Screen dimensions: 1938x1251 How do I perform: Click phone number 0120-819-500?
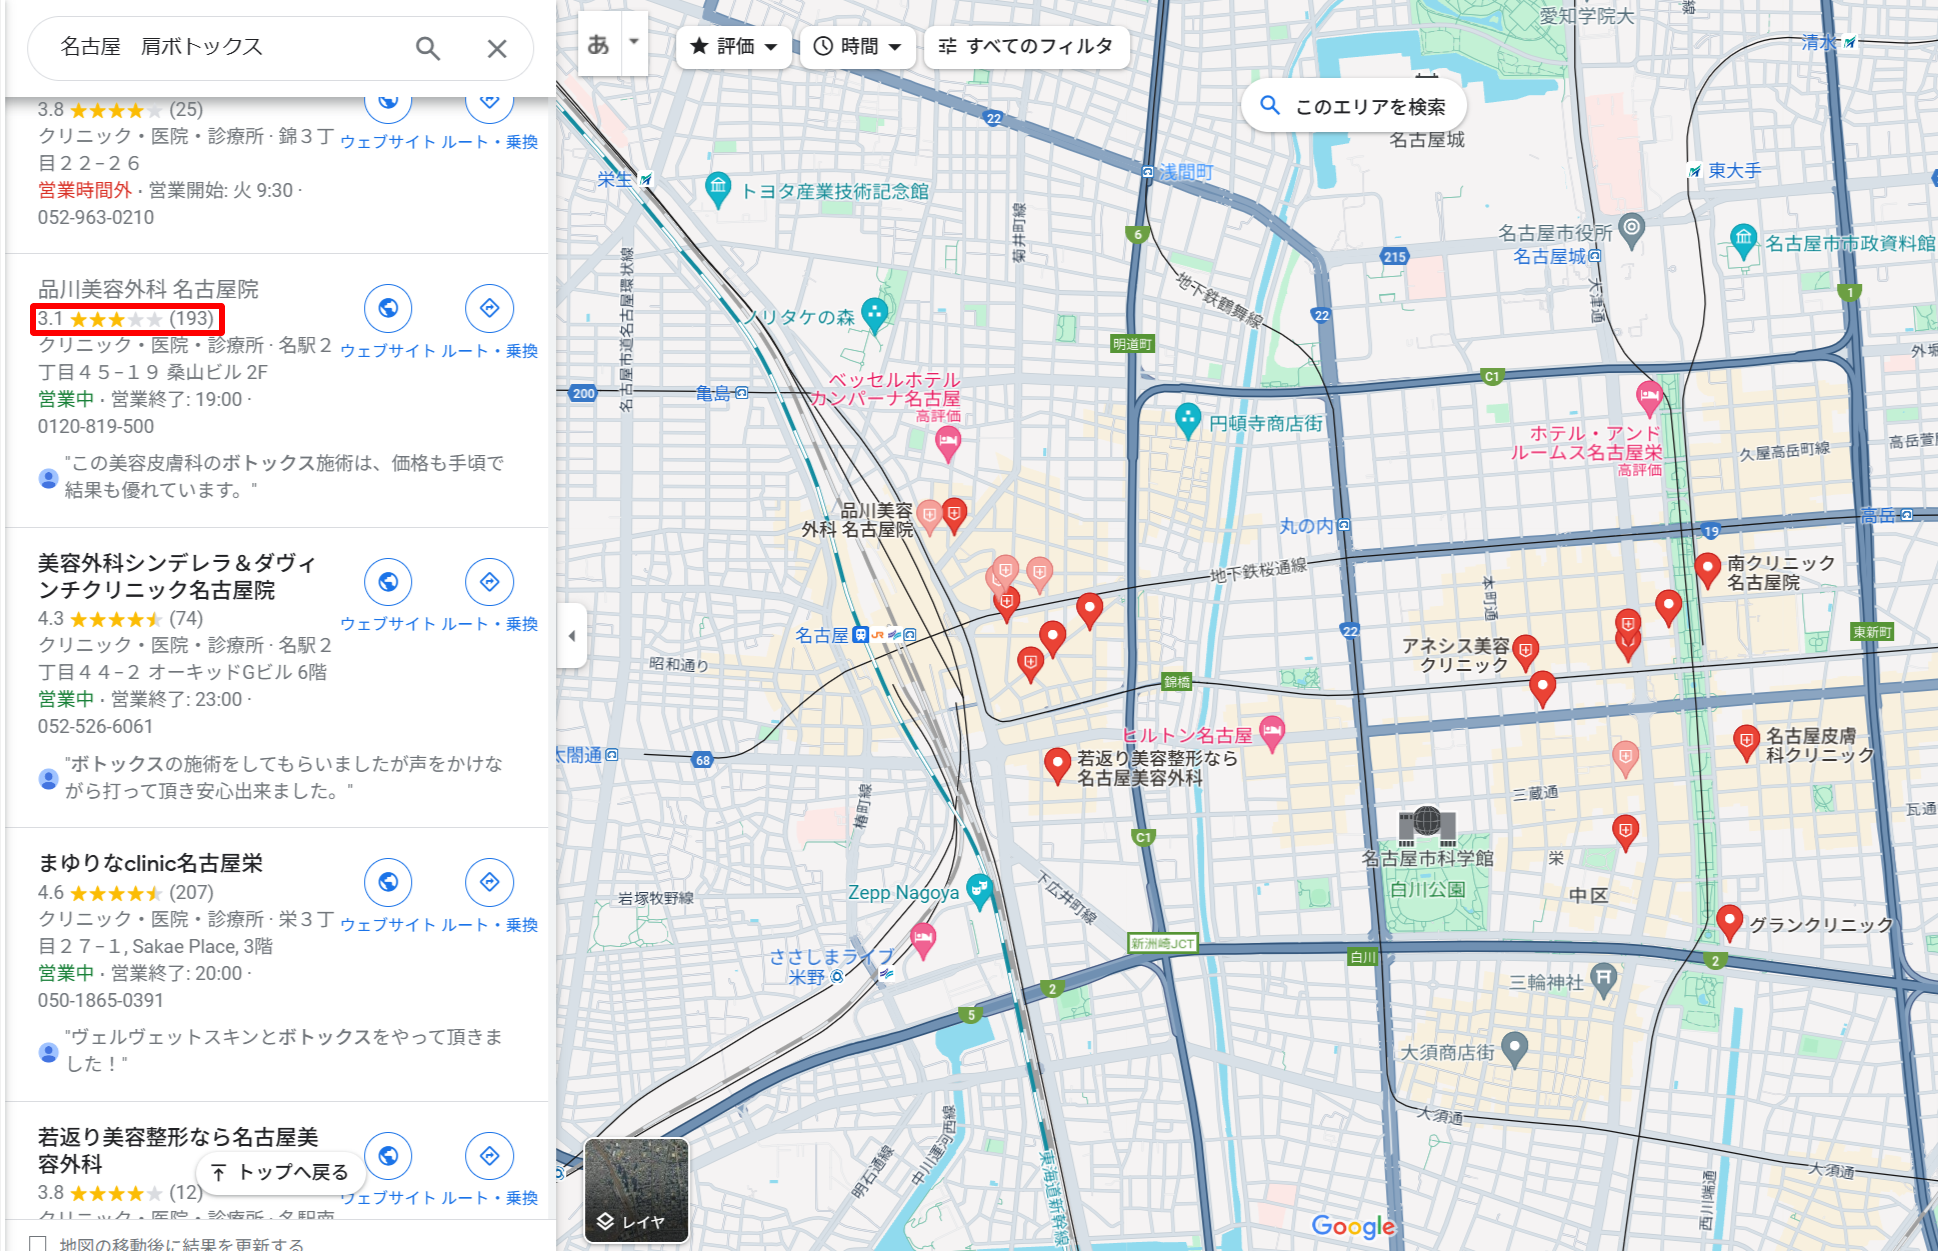pyautogui.click(x=96, y=426)
